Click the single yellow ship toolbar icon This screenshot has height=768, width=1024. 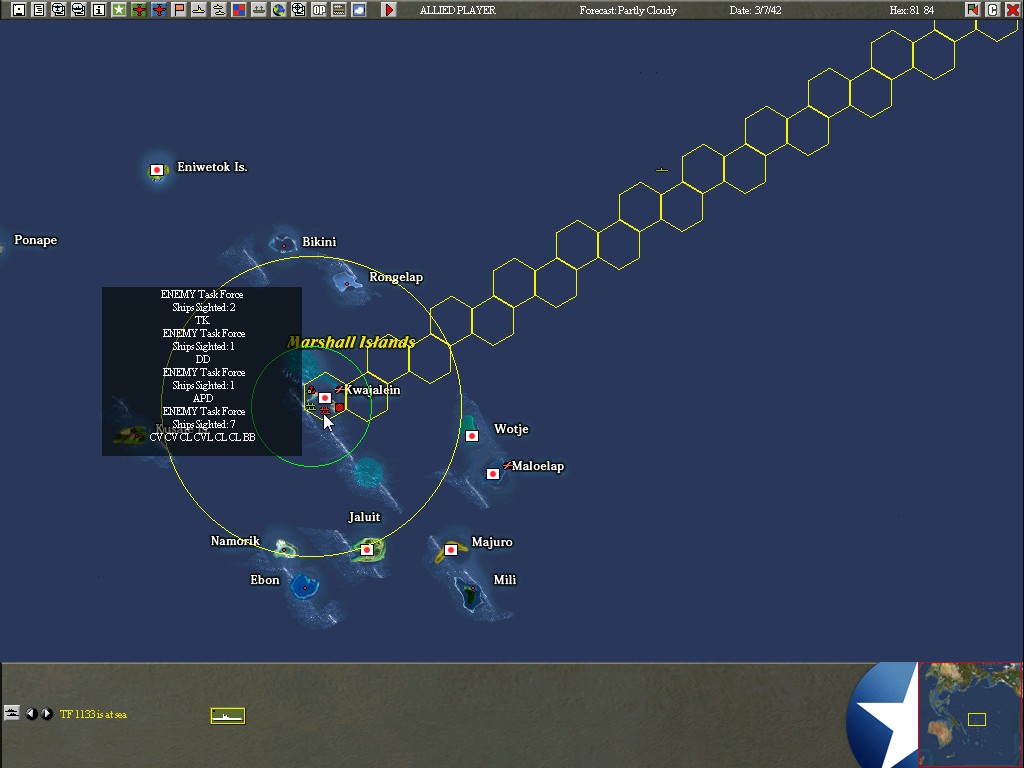pos(199,10)
